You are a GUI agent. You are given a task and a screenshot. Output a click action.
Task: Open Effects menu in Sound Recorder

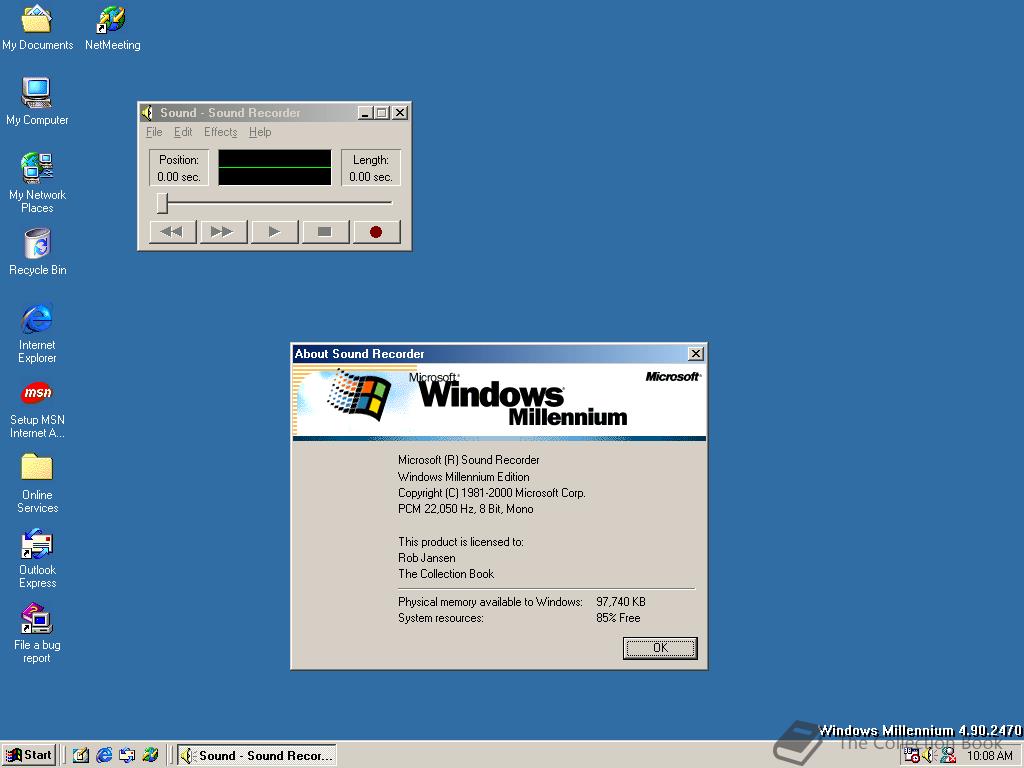pyautogui.click(x=220, y=132)
